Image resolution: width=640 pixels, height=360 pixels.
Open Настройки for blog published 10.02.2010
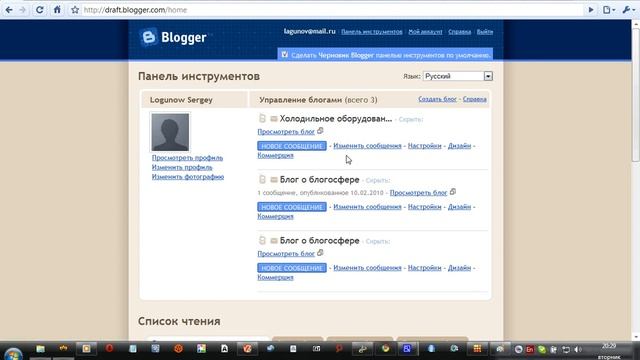click(x=424, y=207)
